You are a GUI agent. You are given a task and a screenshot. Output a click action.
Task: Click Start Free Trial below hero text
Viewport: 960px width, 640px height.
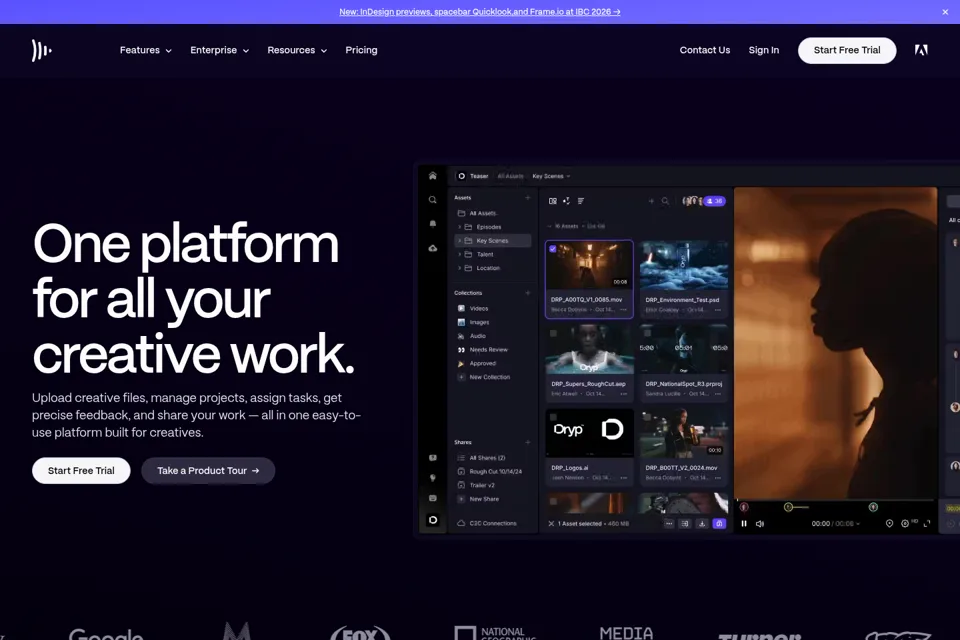coord(81,470)
